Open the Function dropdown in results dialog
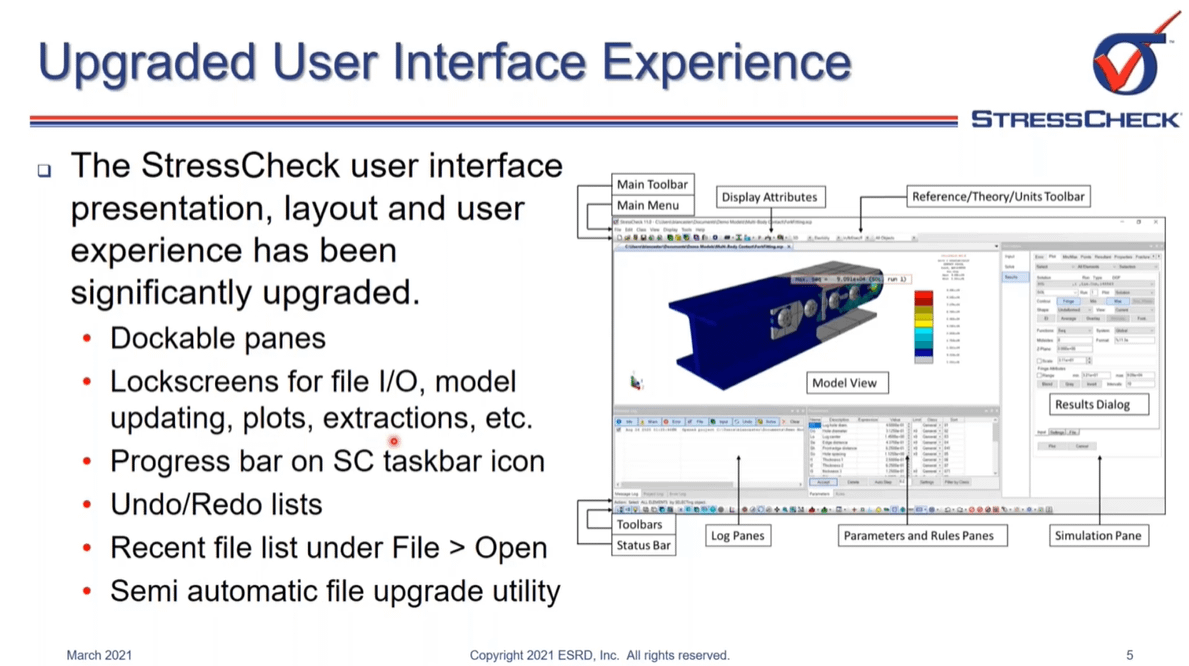1189x666 pixels. point(1075,330)
